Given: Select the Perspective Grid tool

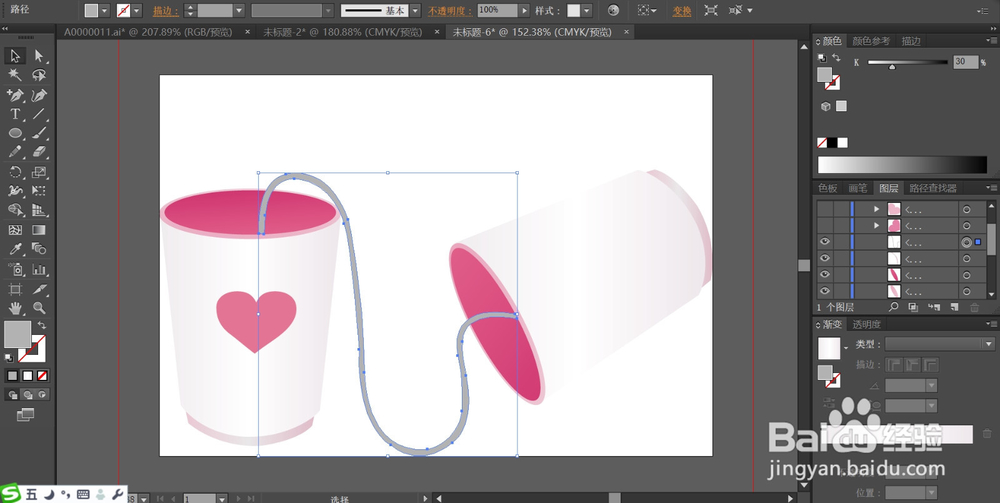Looking at the screenshot, I should (39, 210).
